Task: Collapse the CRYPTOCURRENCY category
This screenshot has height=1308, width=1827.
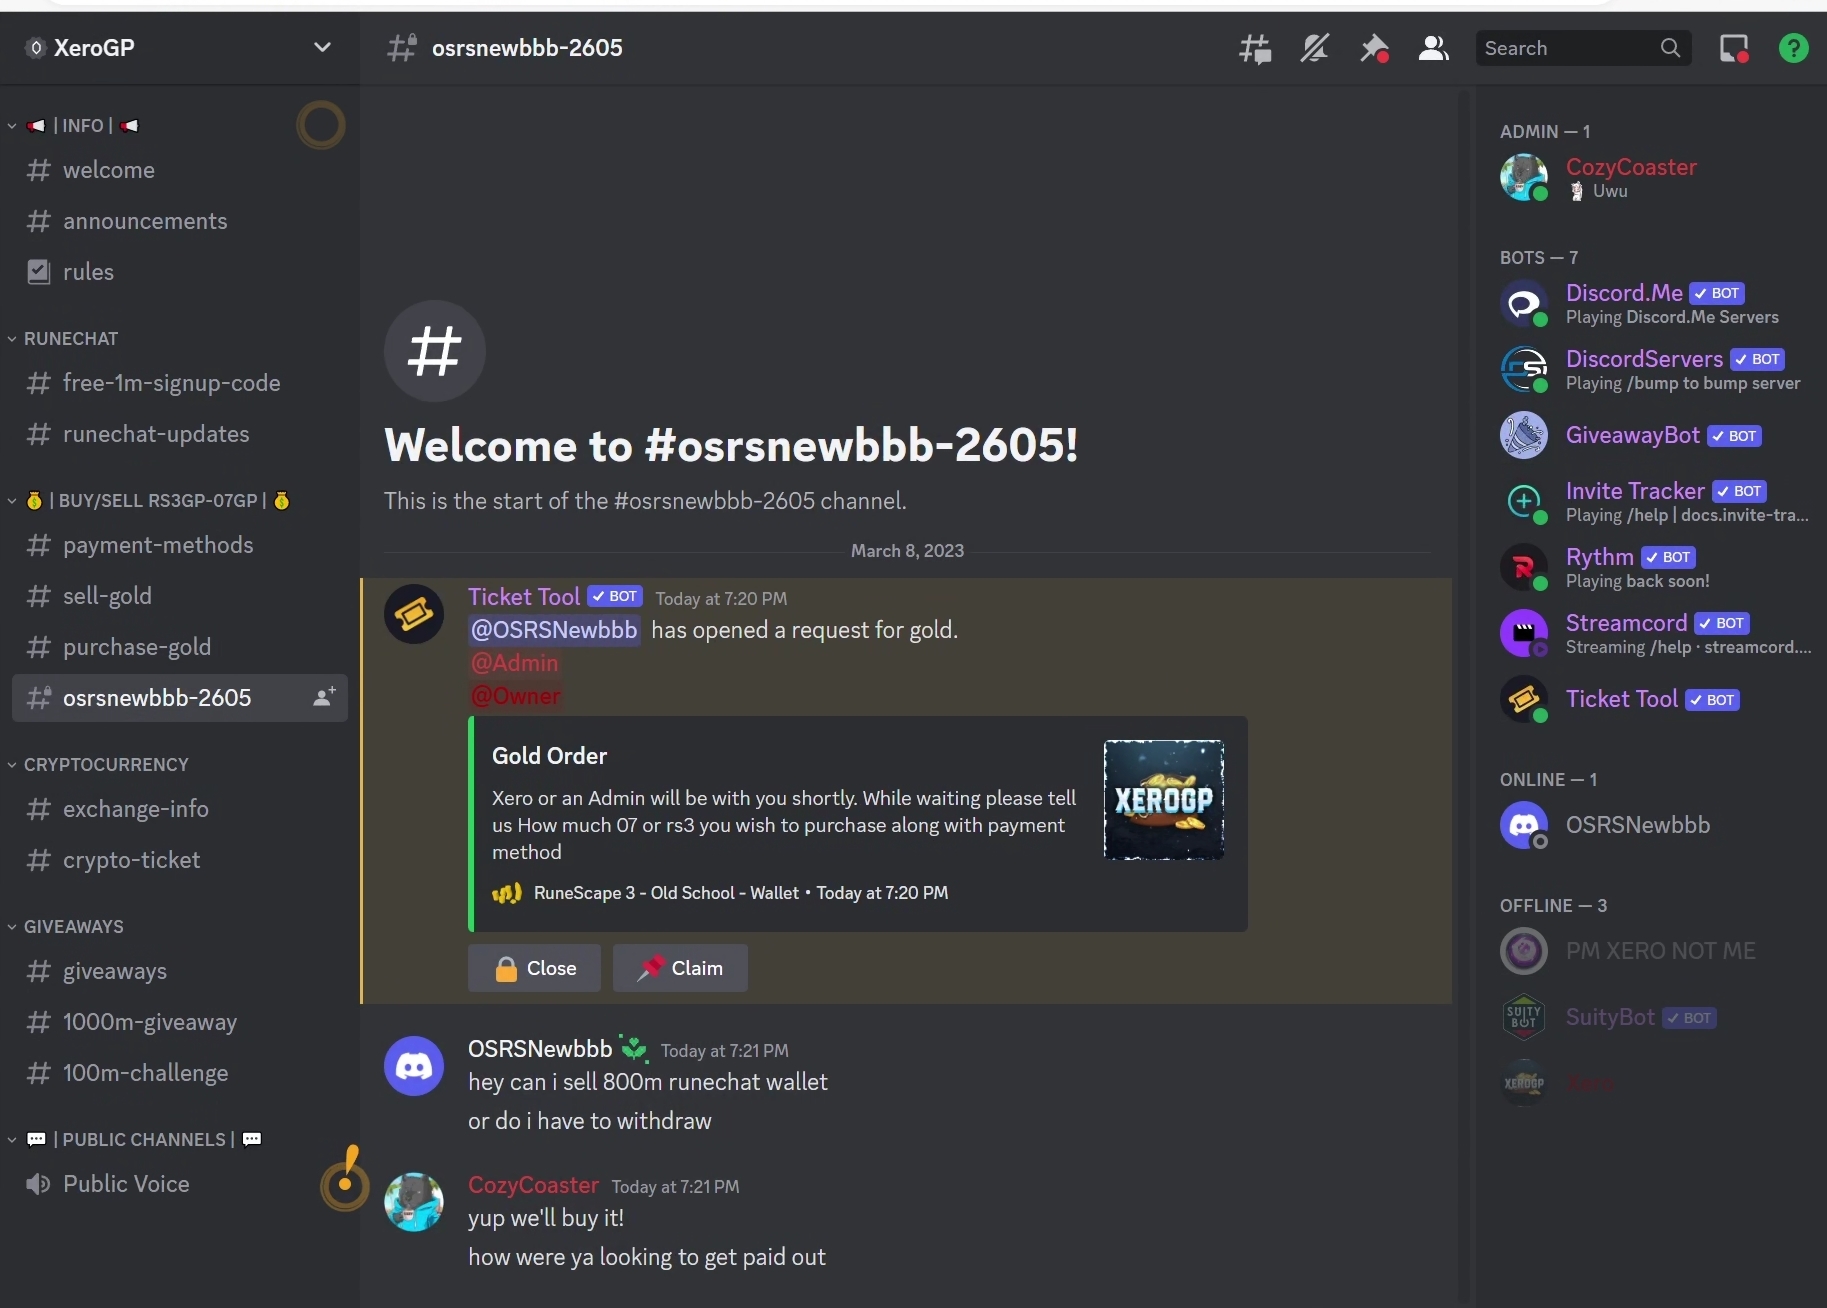Action: (x=97, y=765)
